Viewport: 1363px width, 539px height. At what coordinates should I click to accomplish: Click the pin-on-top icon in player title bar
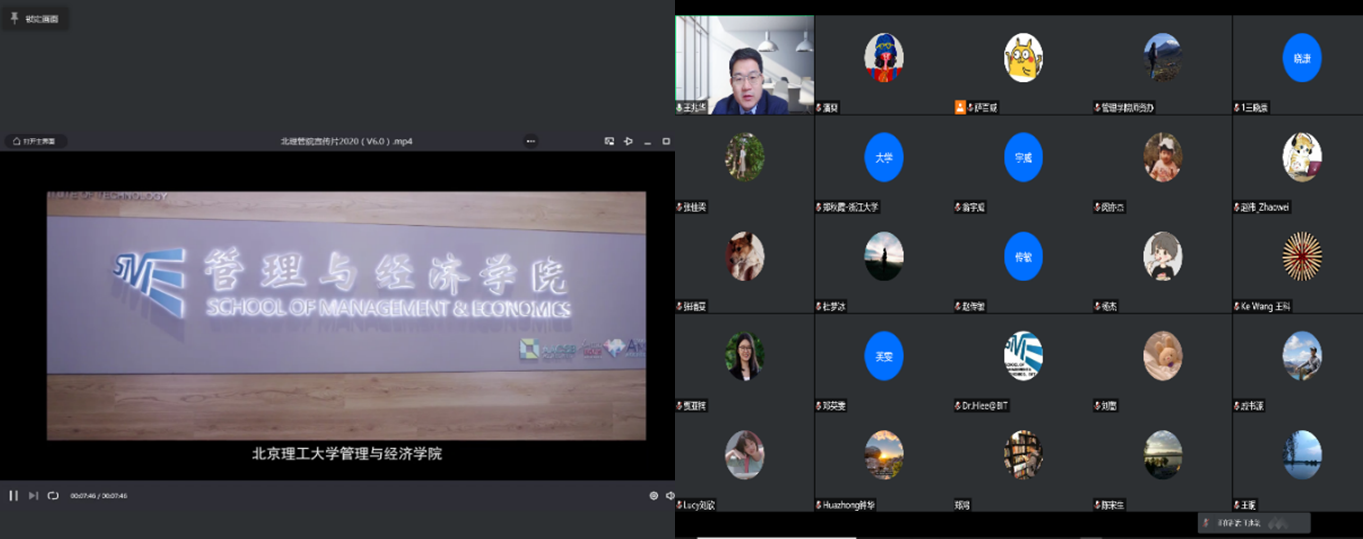click(628, 141)
